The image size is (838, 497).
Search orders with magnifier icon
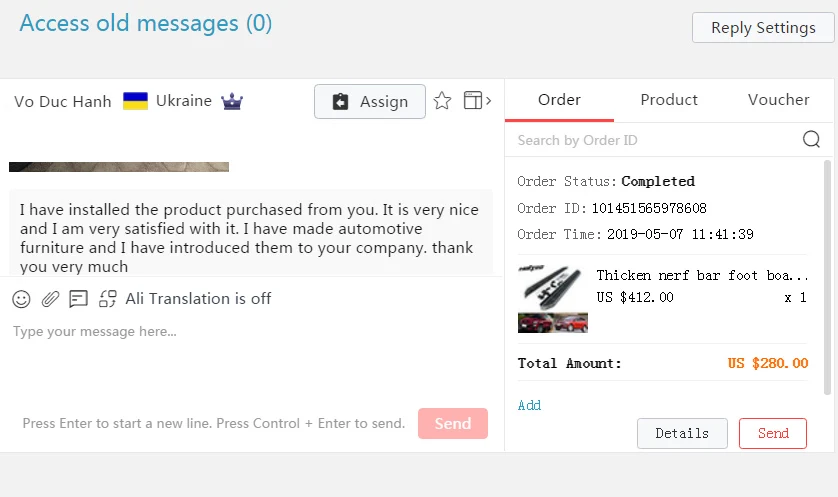click(x=811, y=139)
